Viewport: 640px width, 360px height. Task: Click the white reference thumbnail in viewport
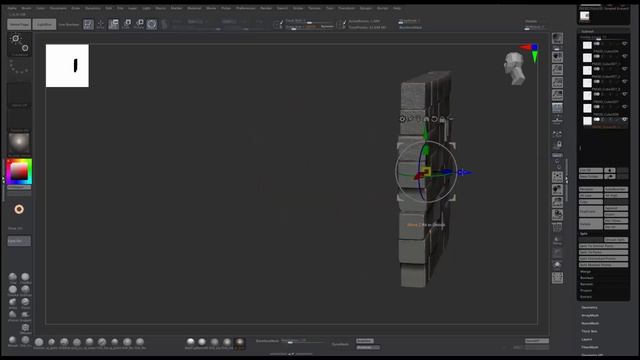pyautogui.click(x=67, y=66)
